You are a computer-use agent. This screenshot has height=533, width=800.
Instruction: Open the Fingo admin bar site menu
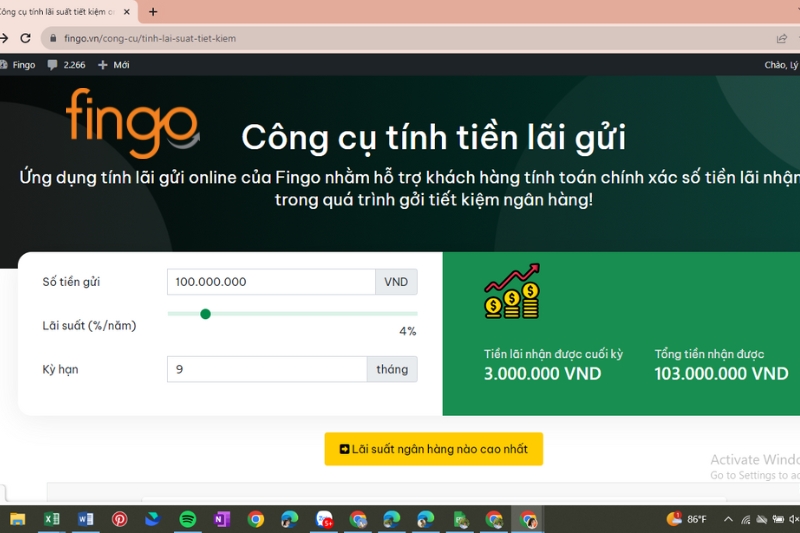(x=18, y=65)
